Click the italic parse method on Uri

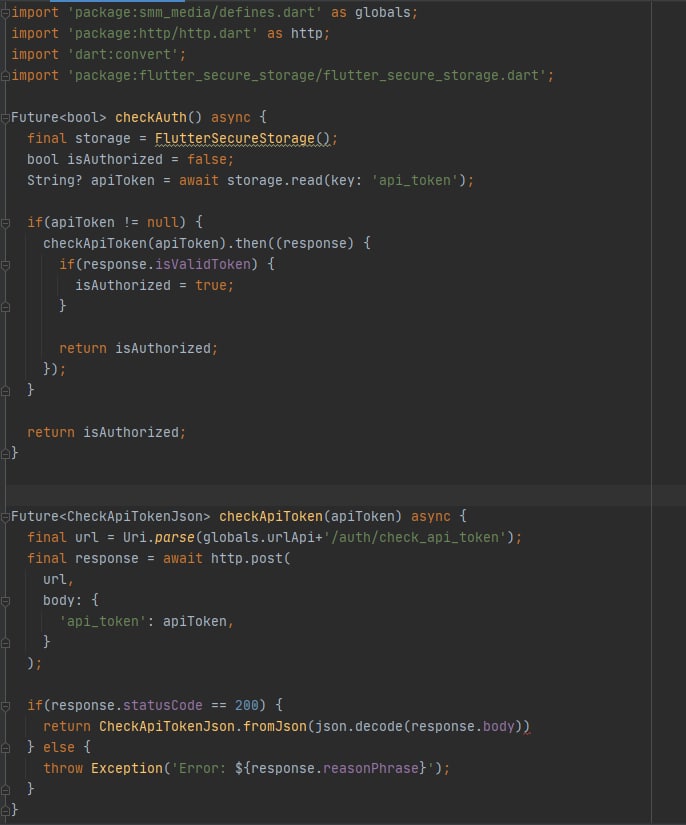tap(174, 537)
